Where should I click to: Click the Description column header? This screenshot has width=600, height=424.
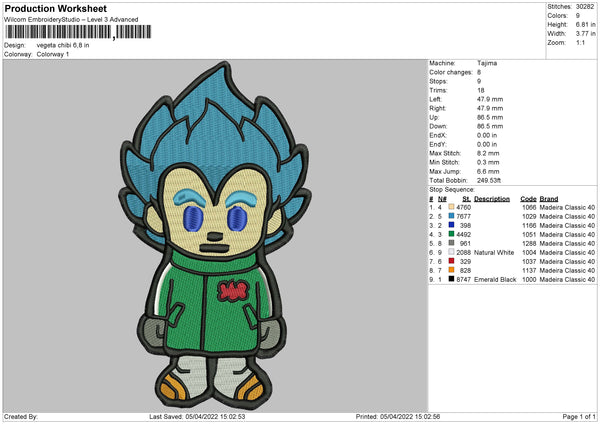(x=492, y=199)
